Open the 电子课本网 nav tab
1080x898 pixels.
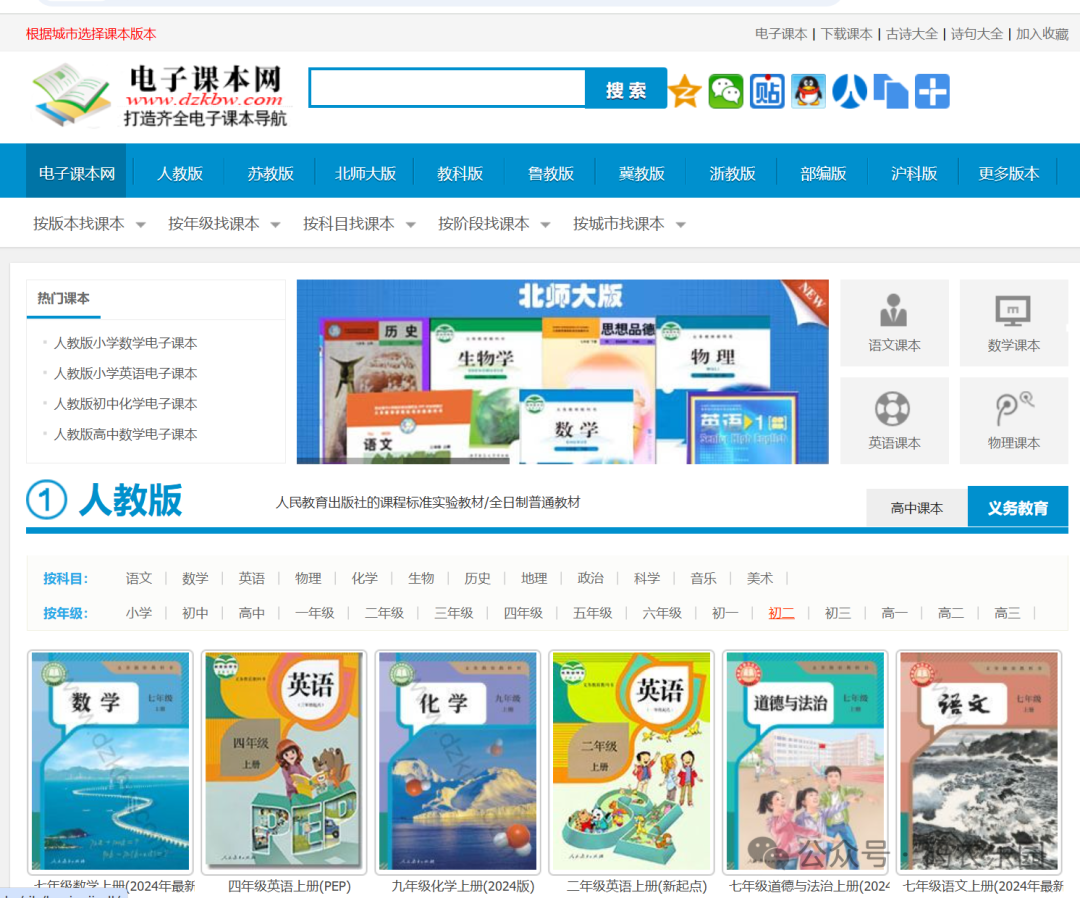tap(76, 173)
